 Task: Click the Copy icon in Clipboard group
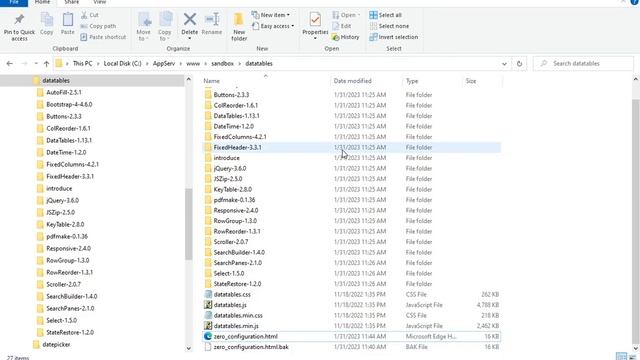tap(47, 20)
